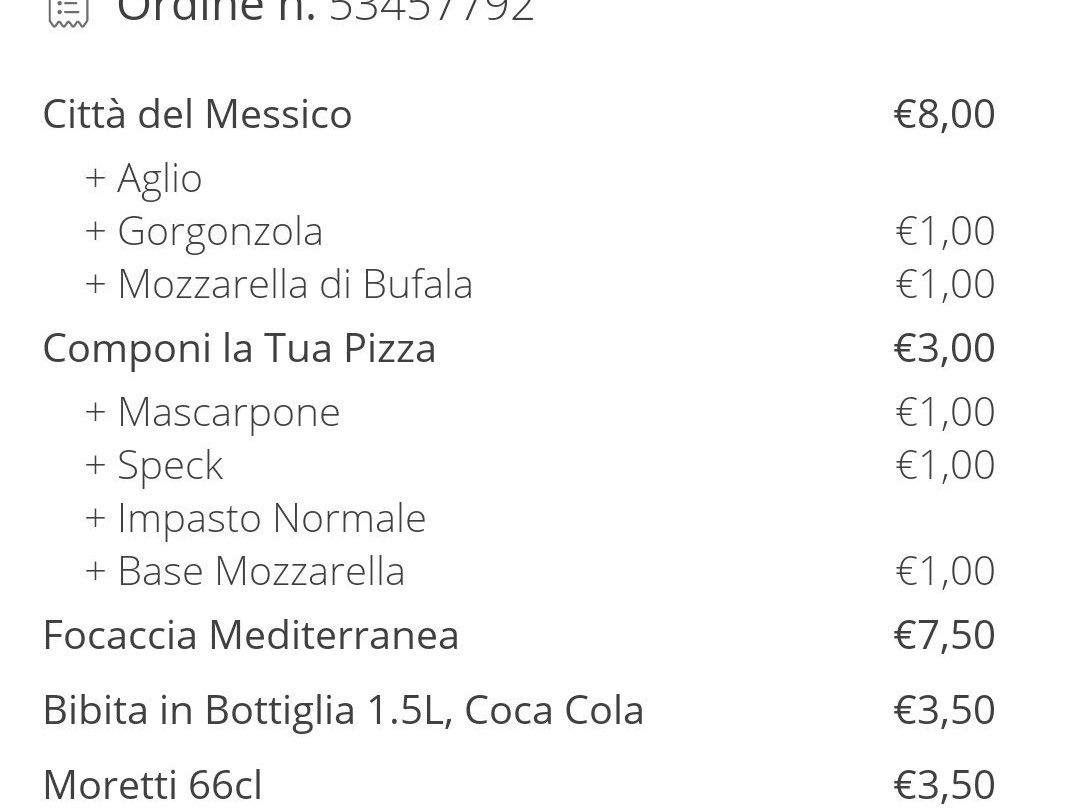Click the + Base Mozzarella option
The height and width of the screenshot is (808, 1080).
pyautogui.click(x=245, y=572)
